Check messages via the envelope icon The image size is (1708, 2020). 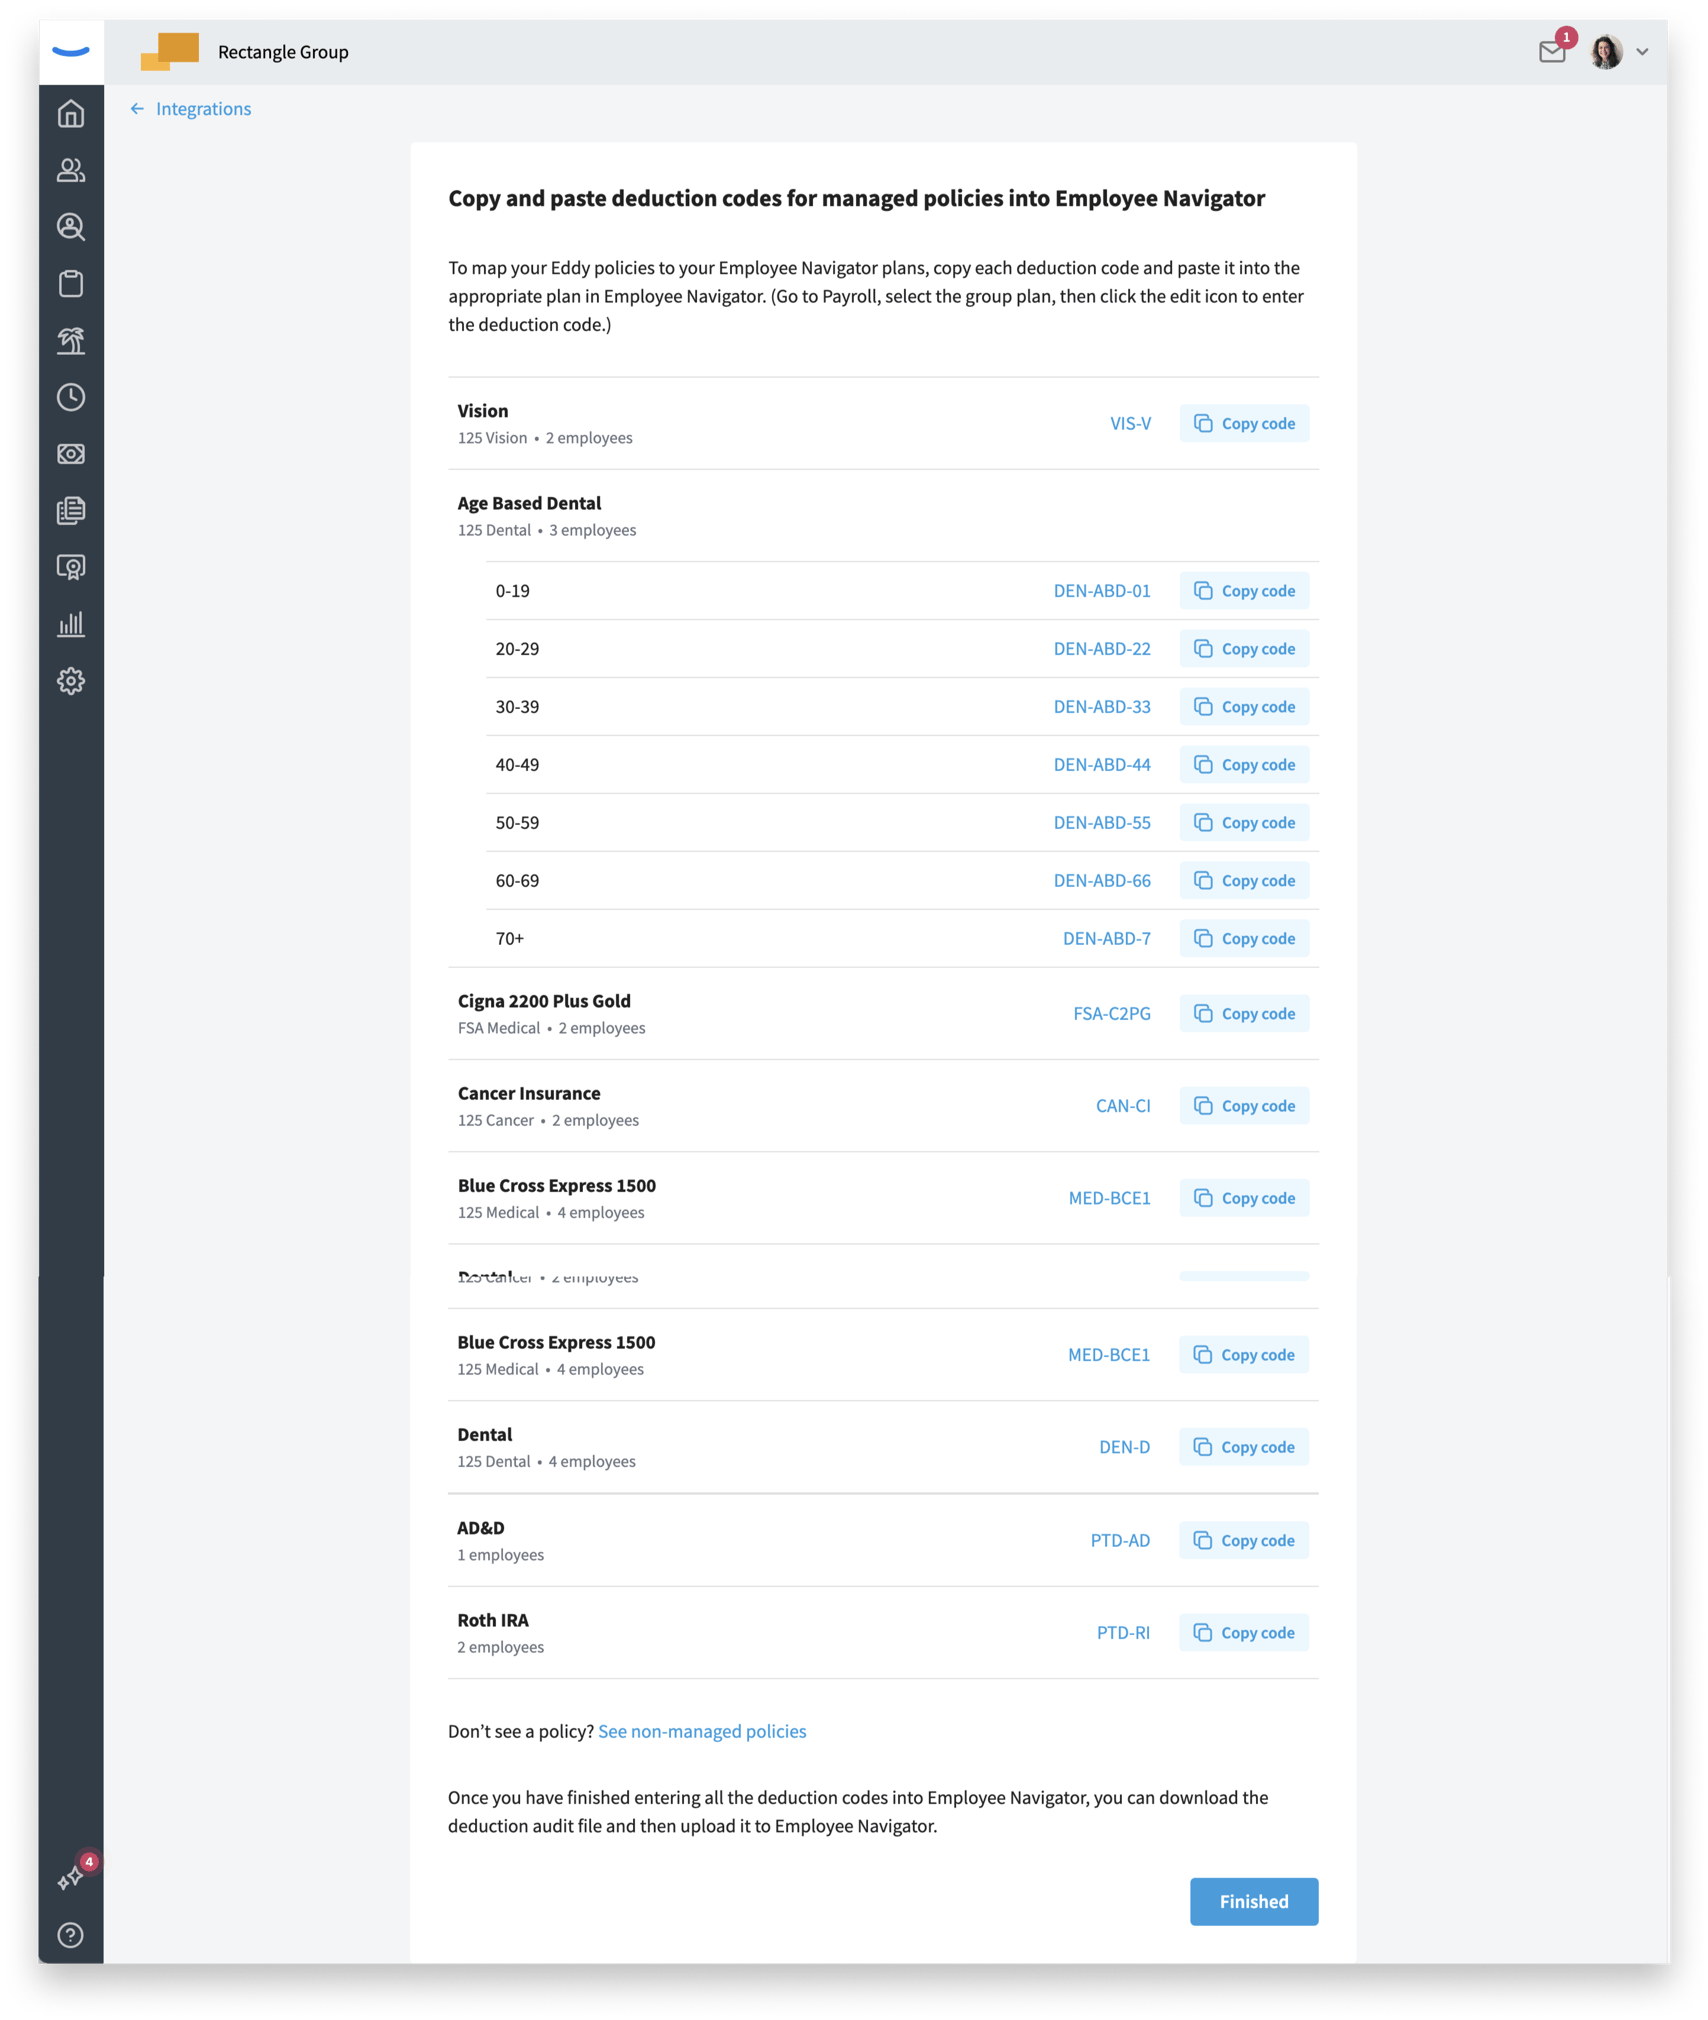click(x=1551, y=52)
